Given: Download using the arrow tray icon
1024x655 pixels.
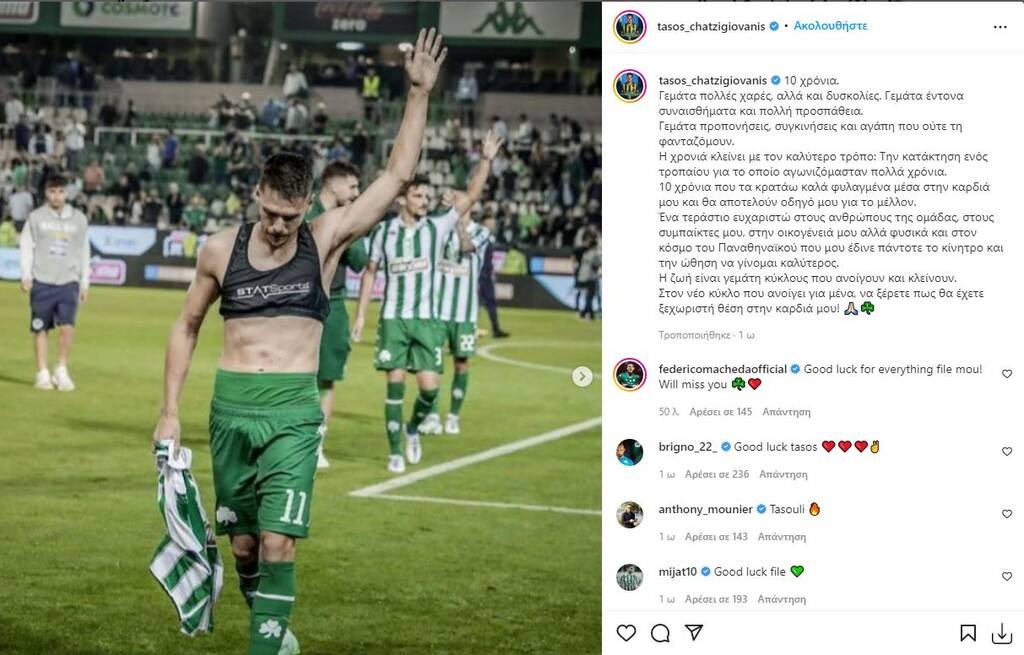Looking at the screenshot, I should tap(1001, 633).
